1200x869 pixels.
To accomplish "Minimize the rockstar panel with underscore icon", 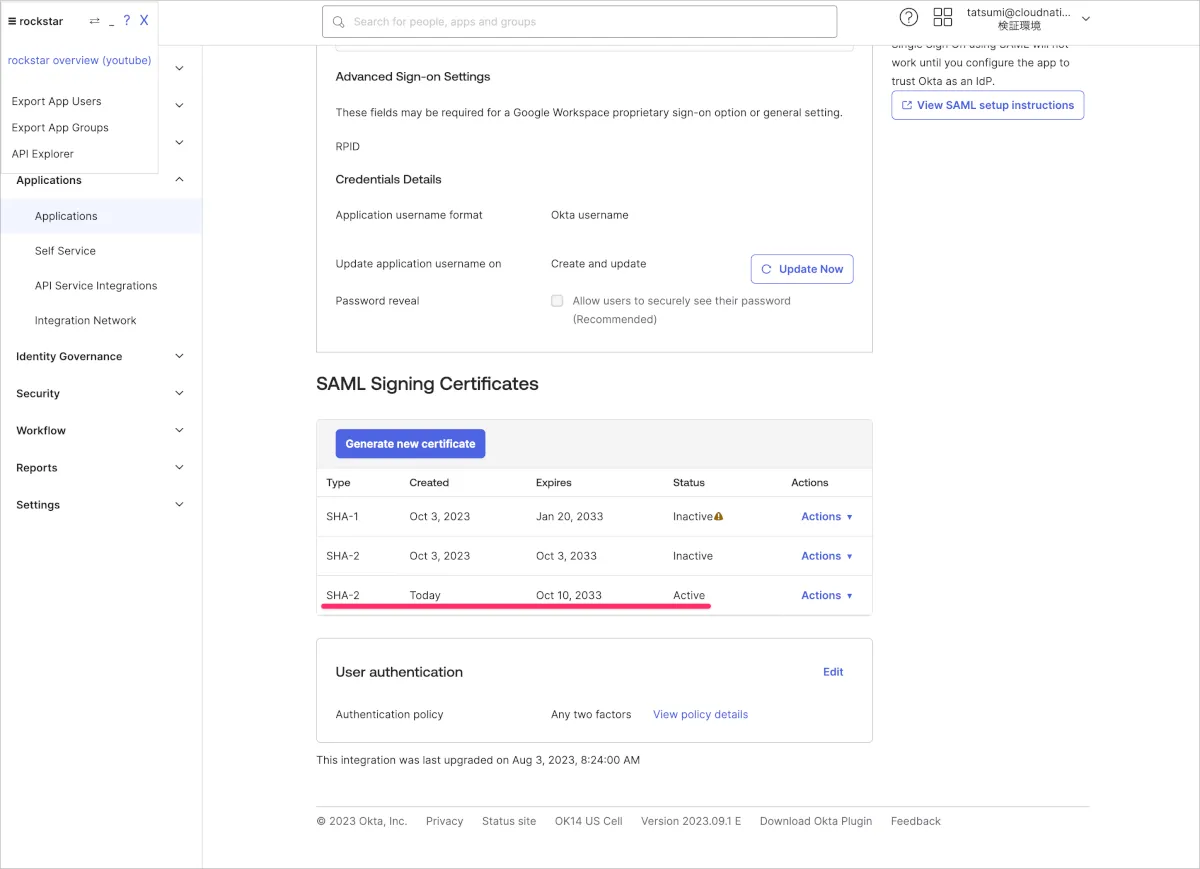I will (111, 21).
